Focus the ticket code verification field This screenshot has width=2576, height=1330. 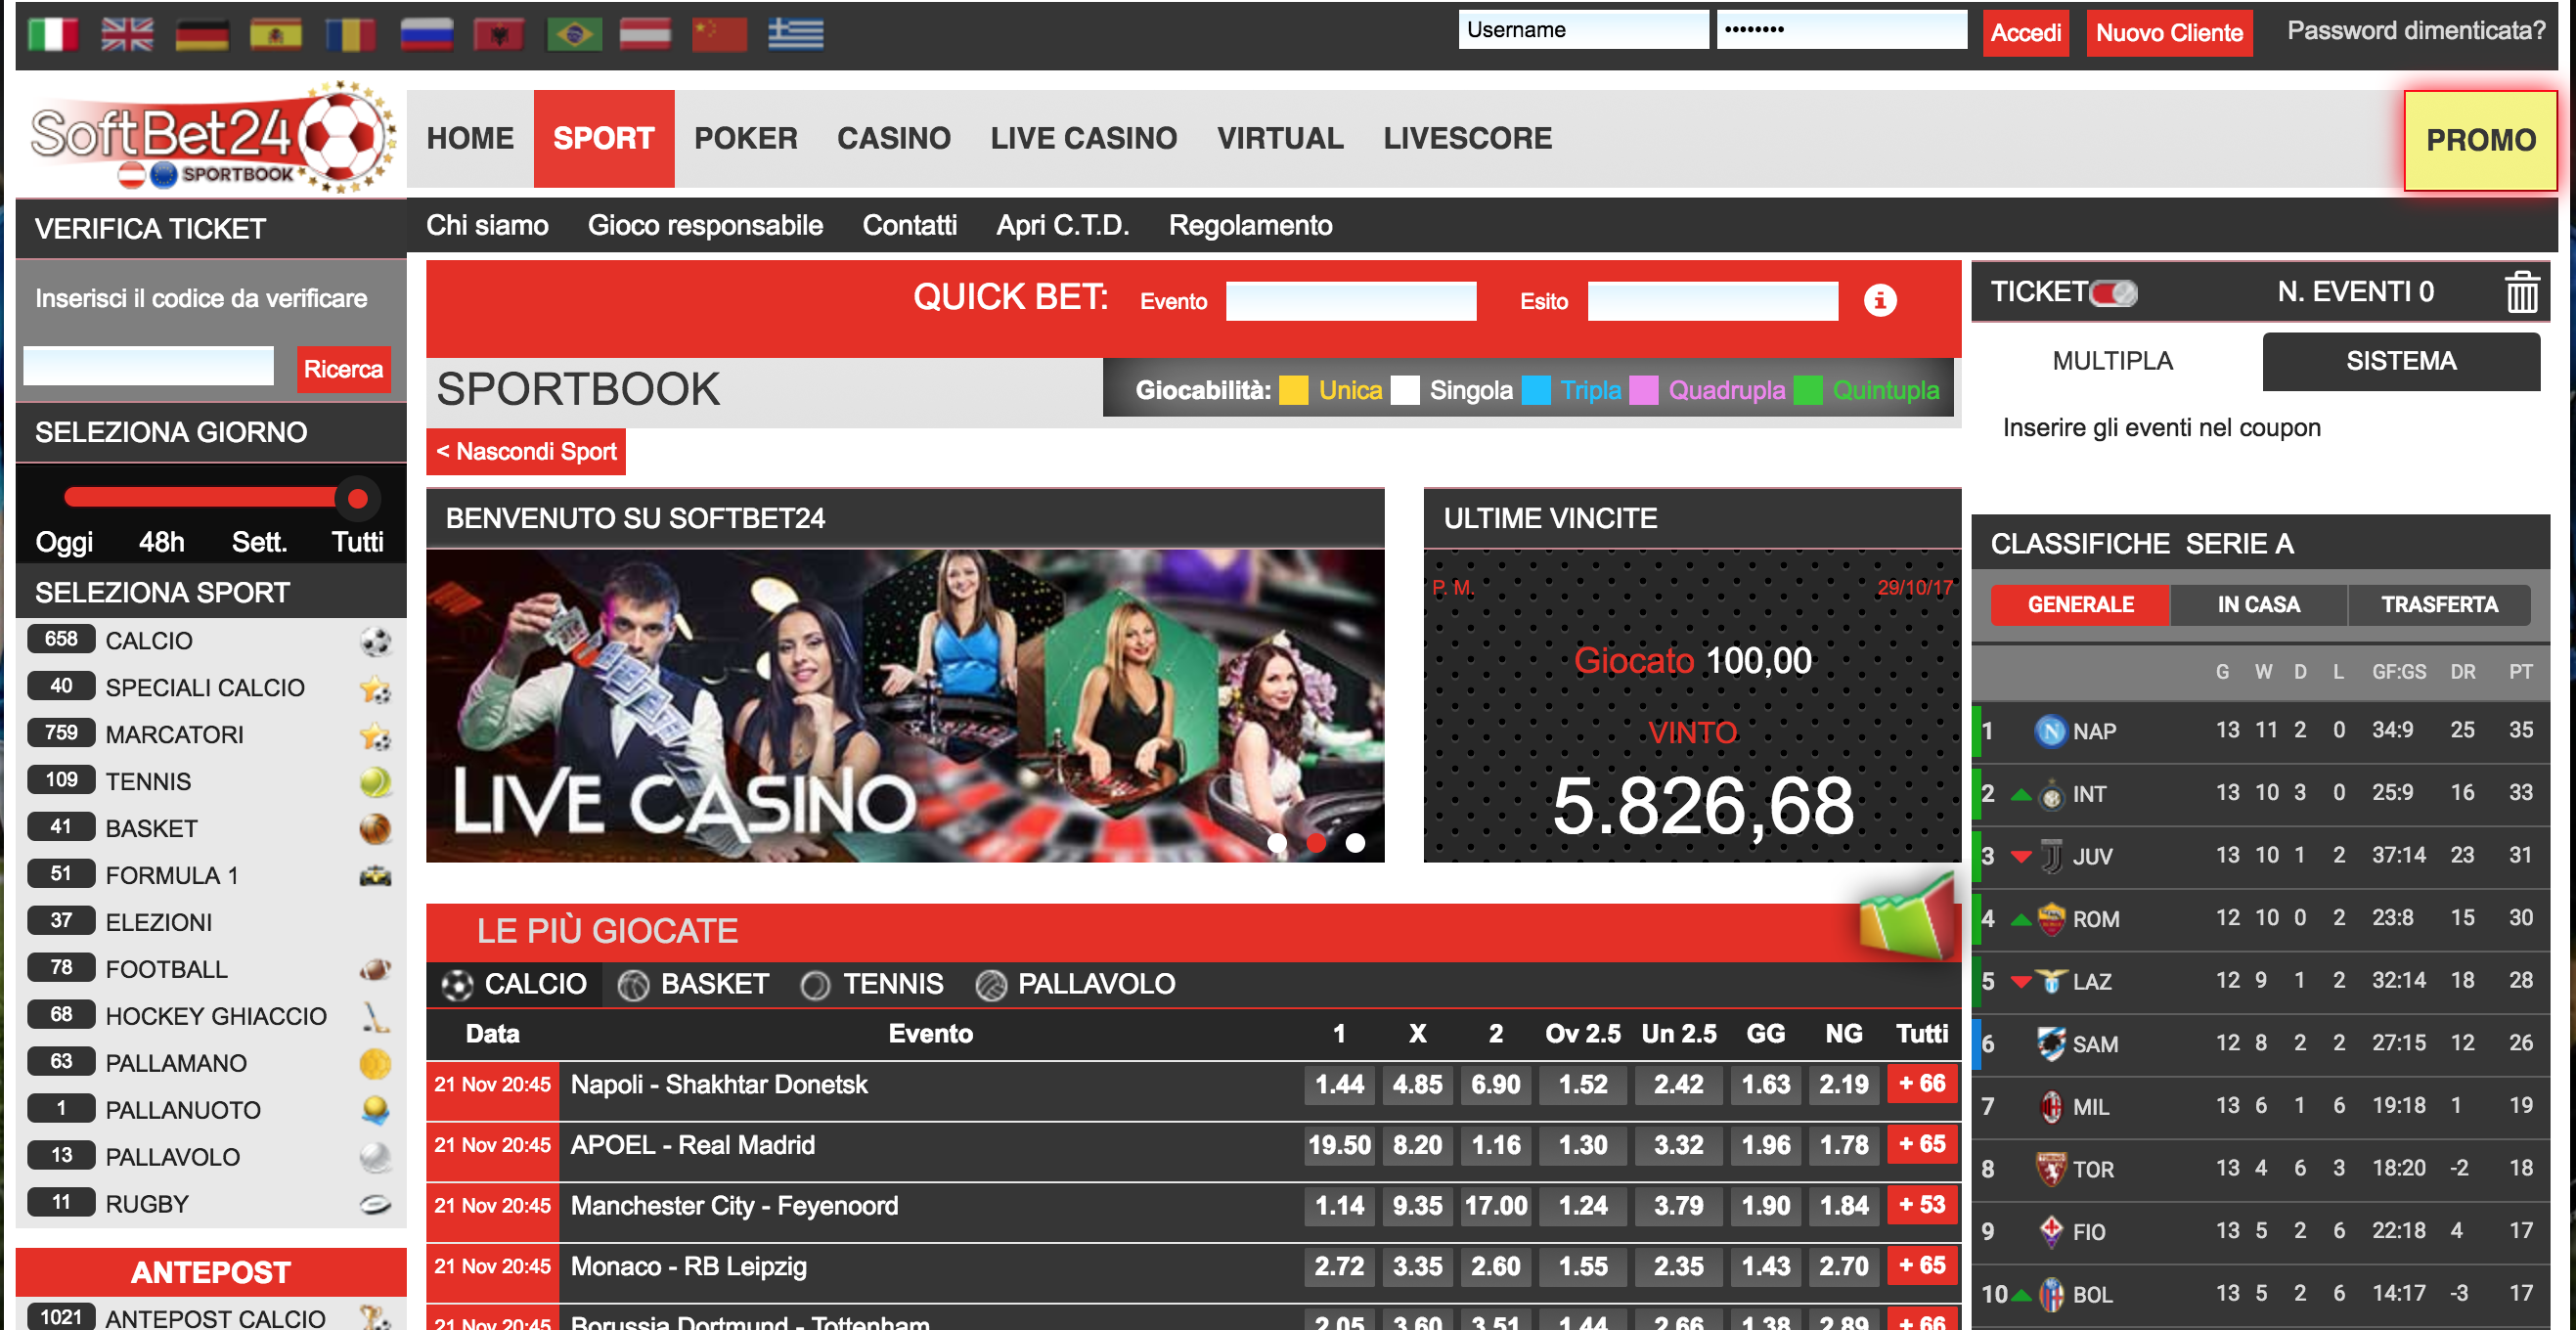[x=148, y=366]
